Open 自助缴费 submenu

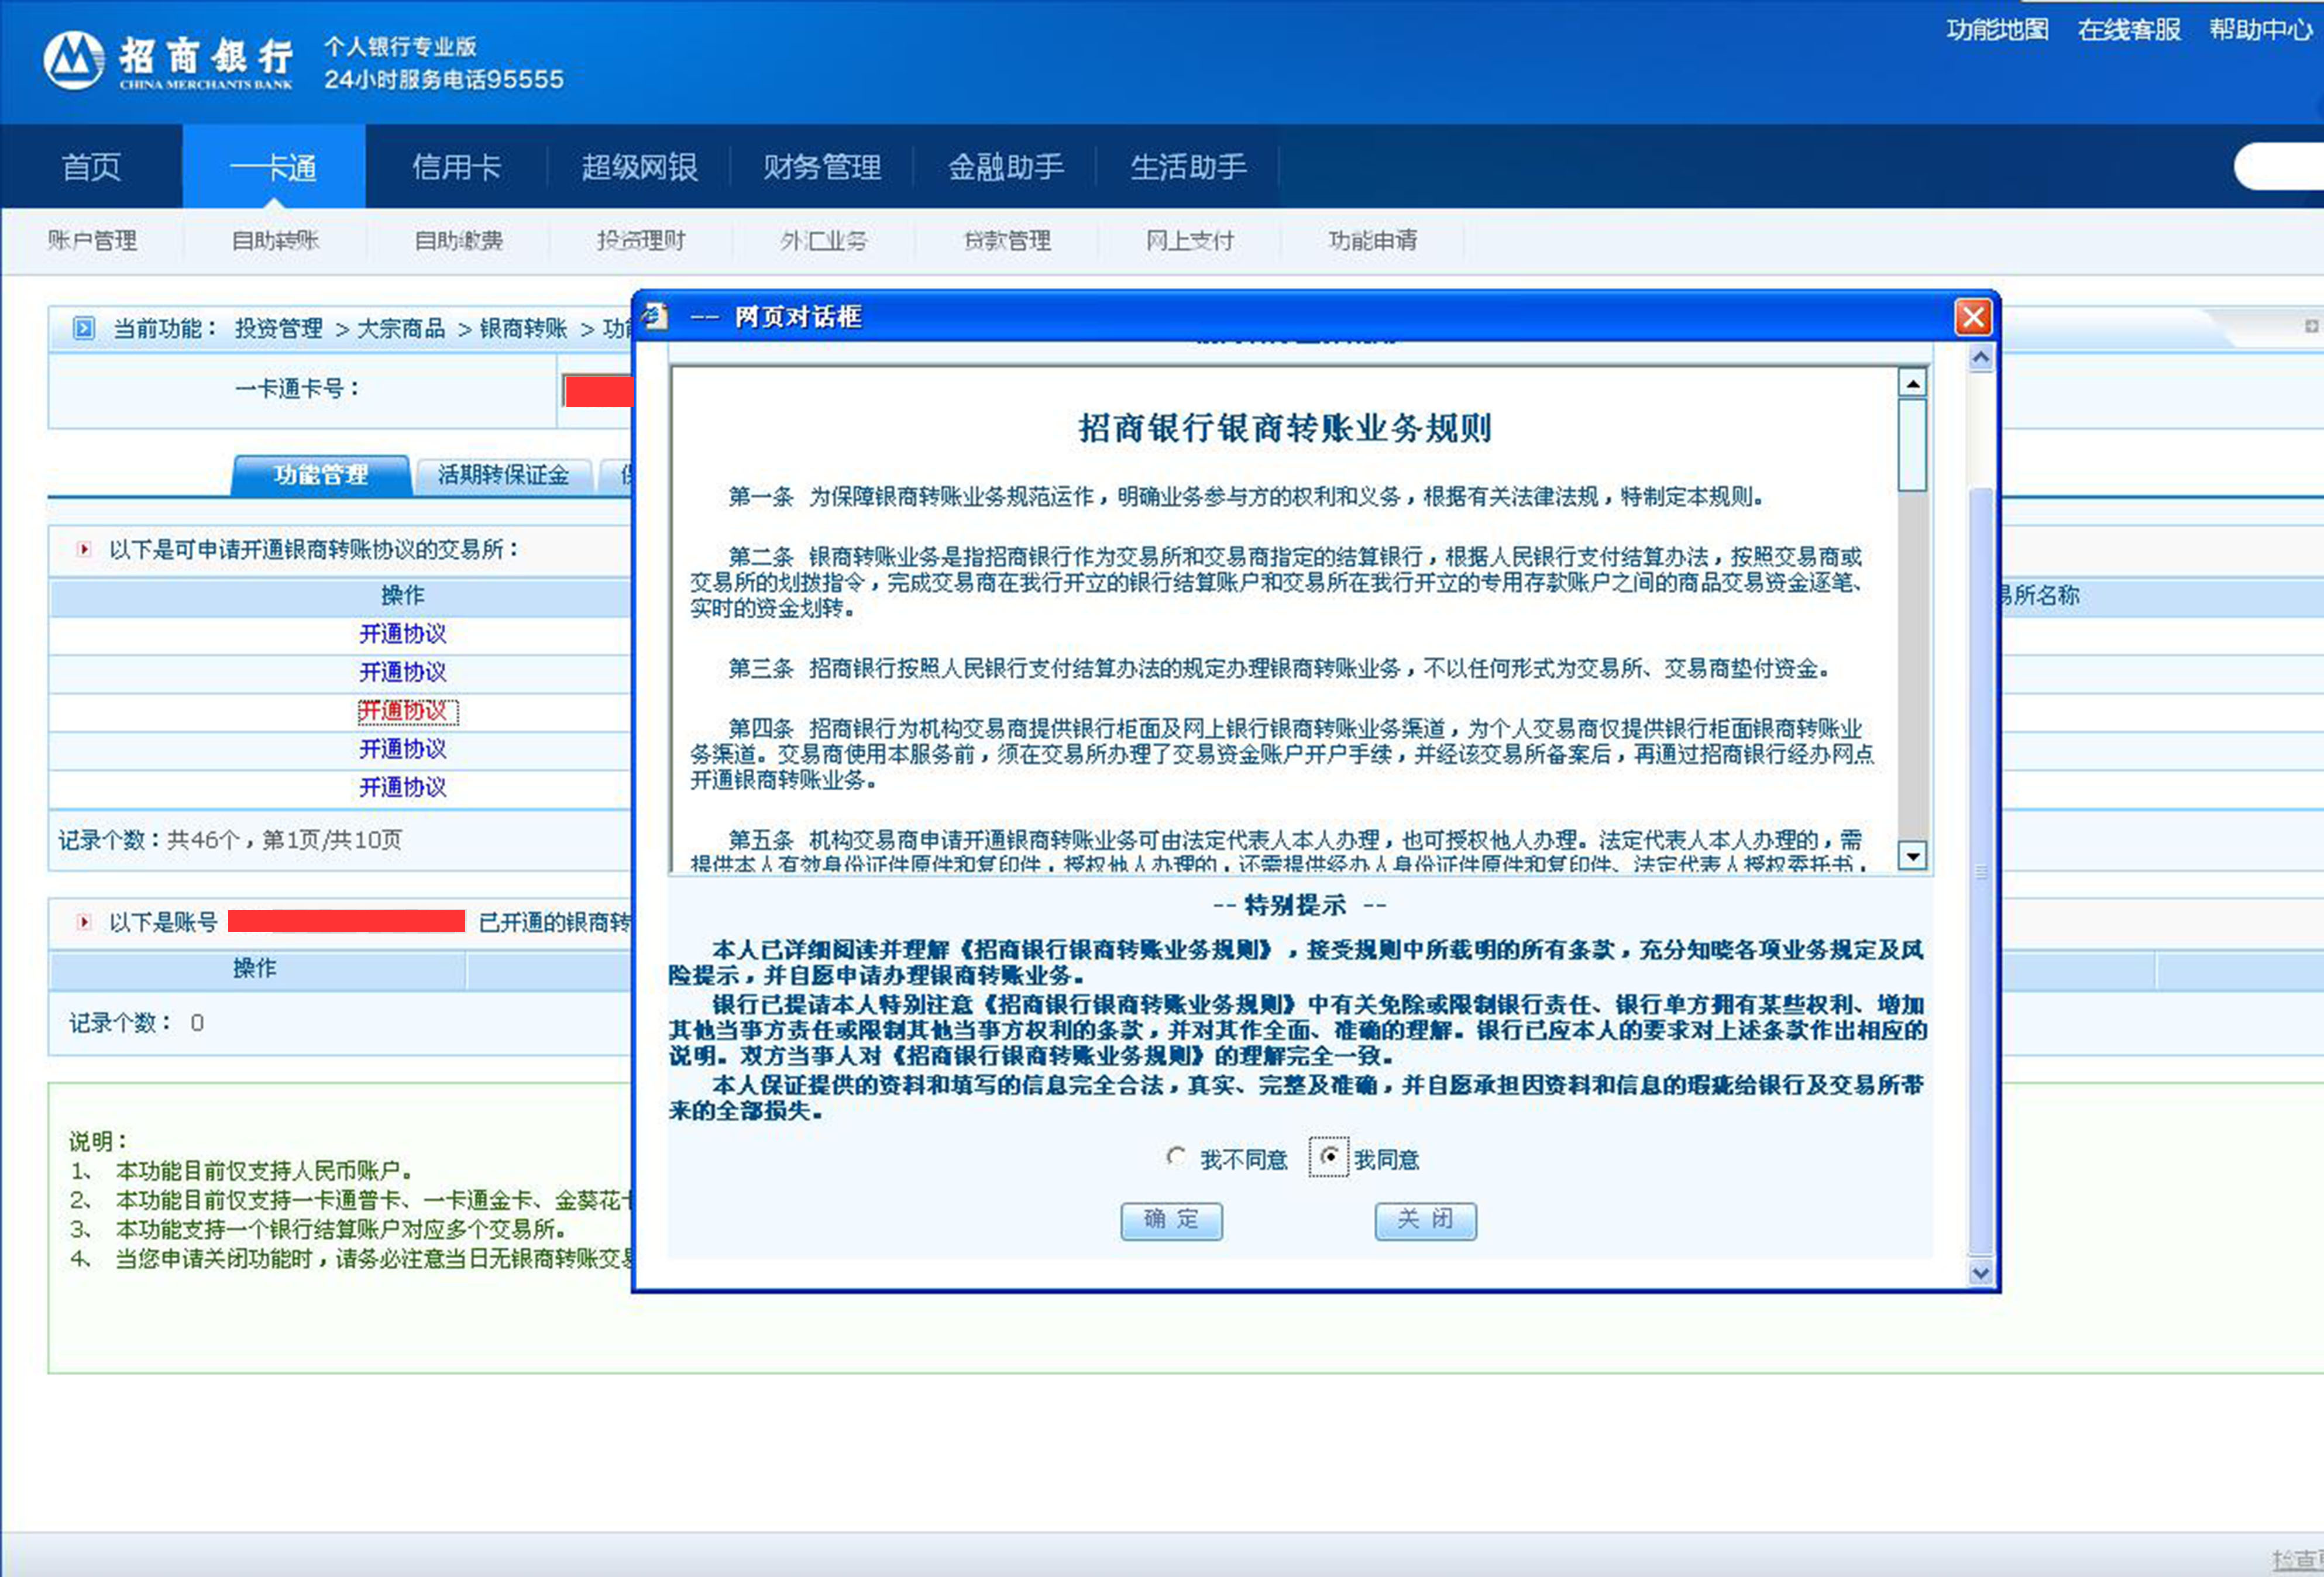click(458, 240)
